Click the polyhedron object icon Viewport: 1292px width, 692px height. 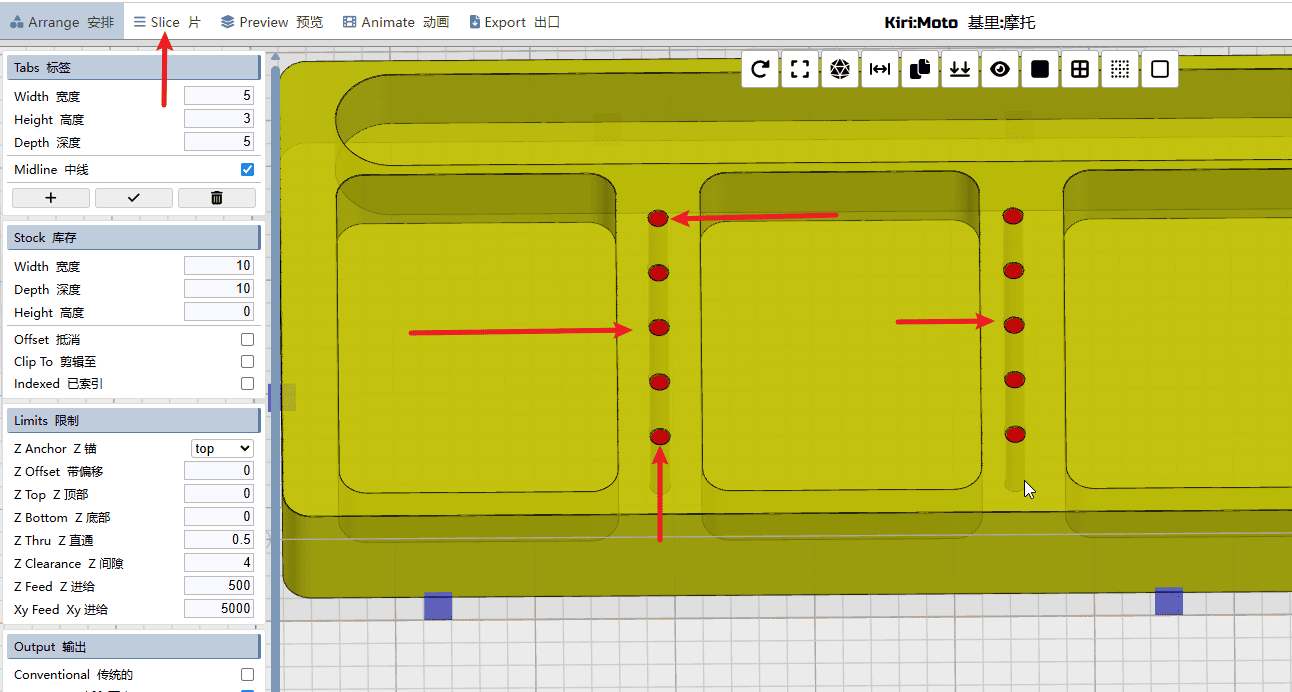(x=840, y=69)
